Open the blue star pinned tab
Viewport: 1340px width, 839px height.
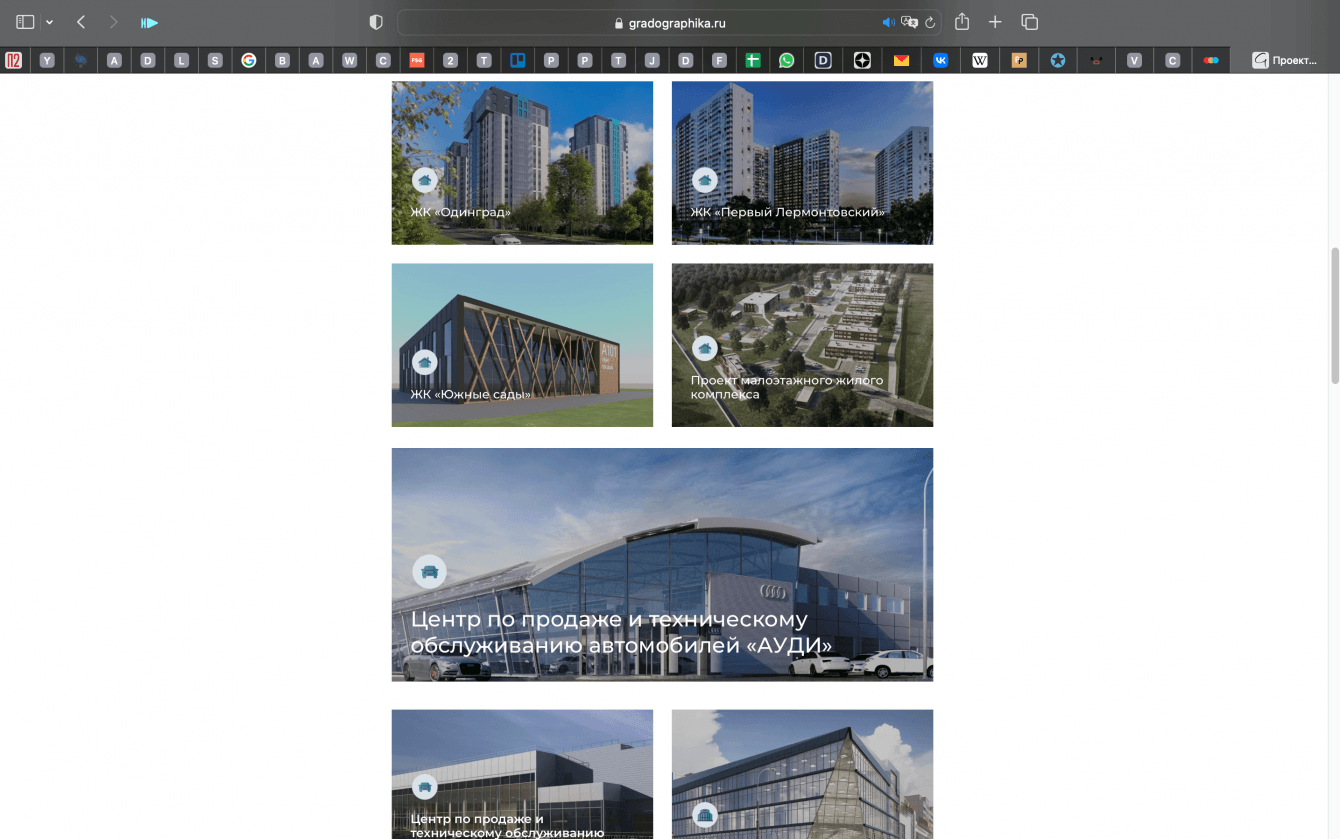[x=1058, y=60]
